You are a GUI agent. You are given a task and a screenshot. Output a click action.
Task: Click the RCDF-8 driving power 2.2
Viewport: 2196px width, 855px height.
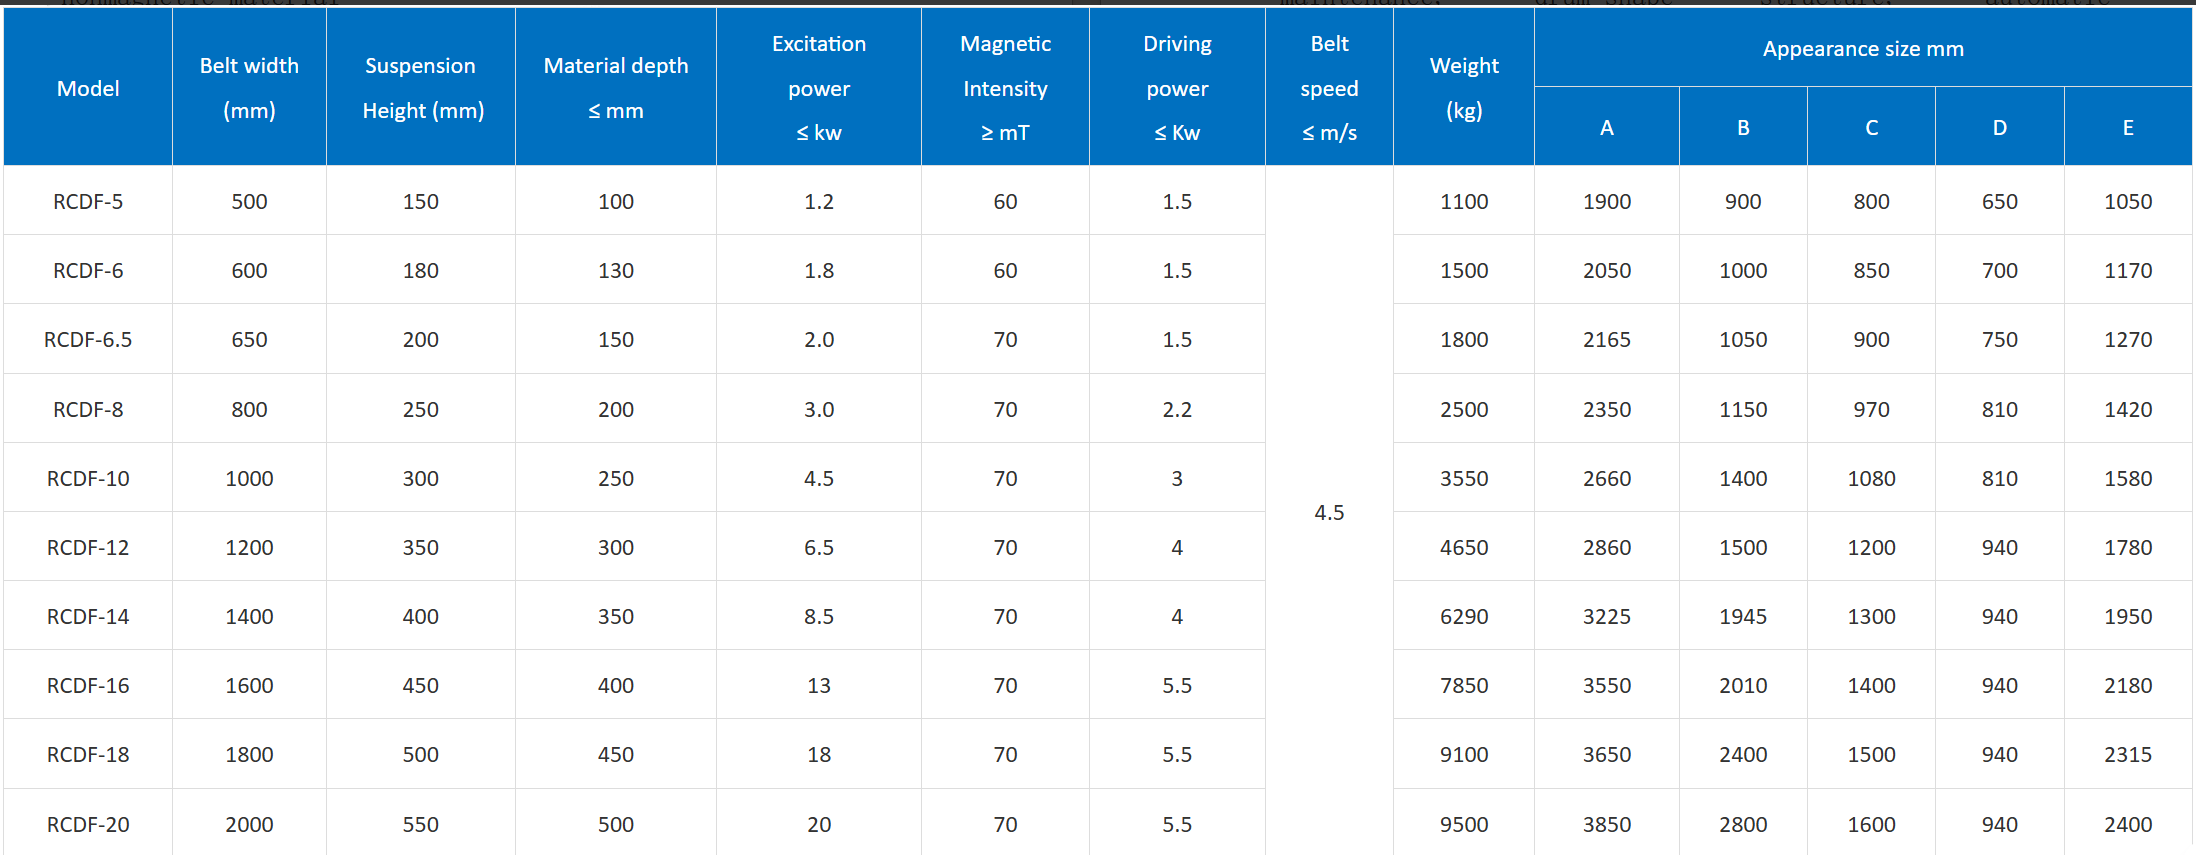click(1177, 409)
